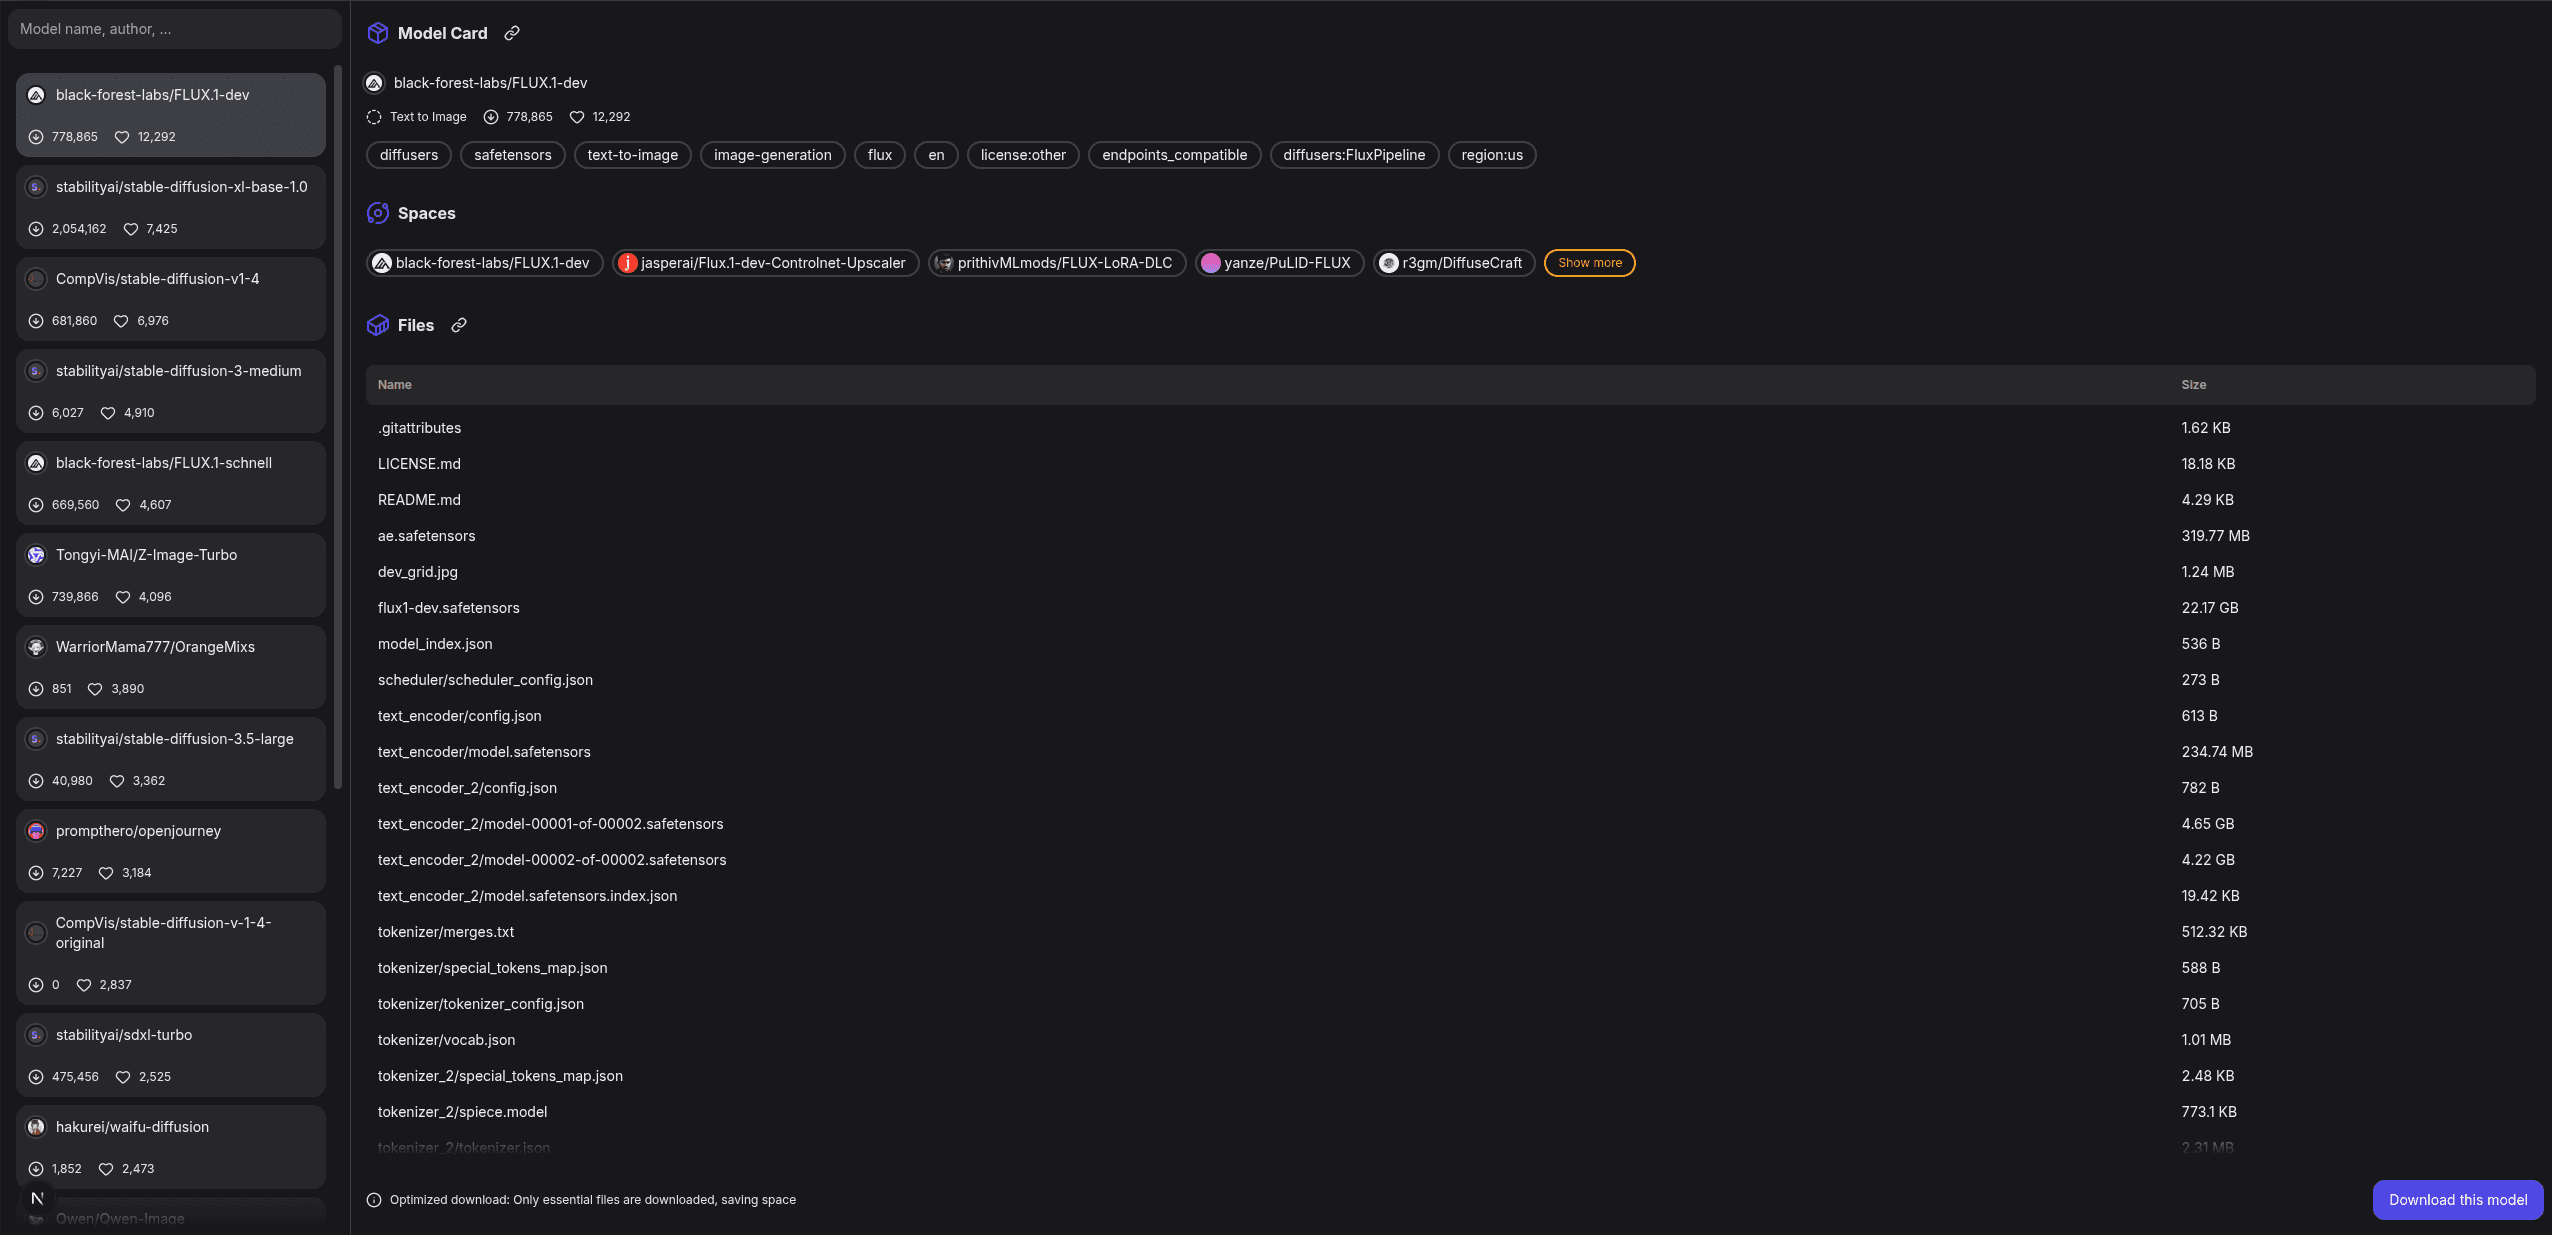Click the link icon beside Files heading

458,325
